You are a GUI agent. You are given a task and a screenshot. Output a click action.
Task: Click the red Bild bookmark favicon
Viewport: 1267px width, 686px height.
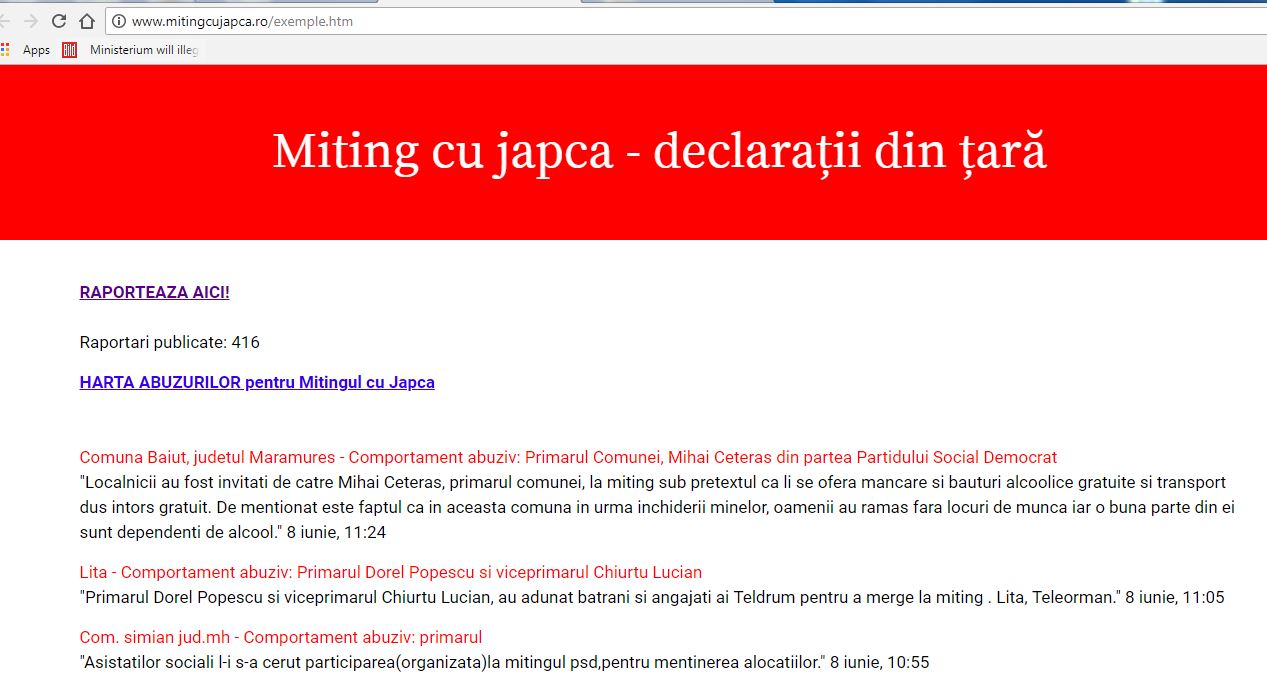69,49
